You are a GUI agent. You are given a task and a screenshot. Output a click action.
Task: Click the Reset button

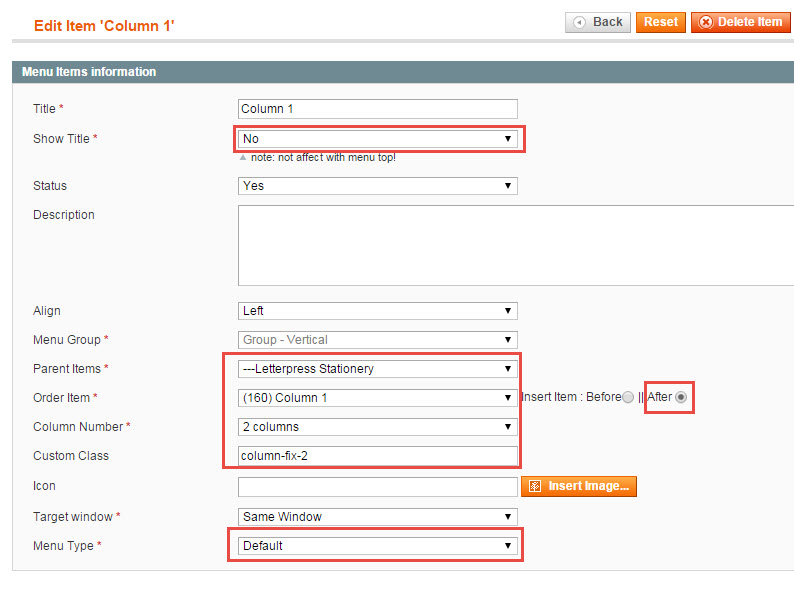(x=660, y=22)
